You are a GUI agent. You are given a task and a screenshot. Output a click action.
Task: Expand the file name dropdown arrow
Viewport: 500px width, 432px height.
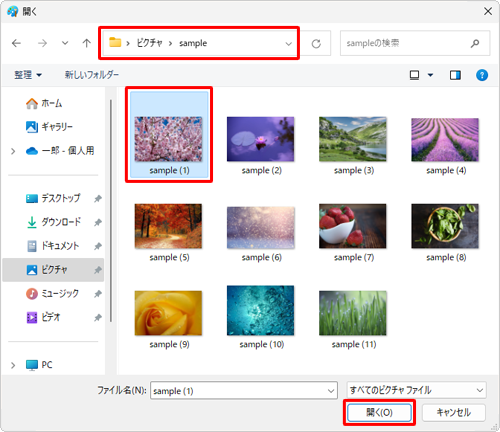pyautogui.click(x=331, y=391)
